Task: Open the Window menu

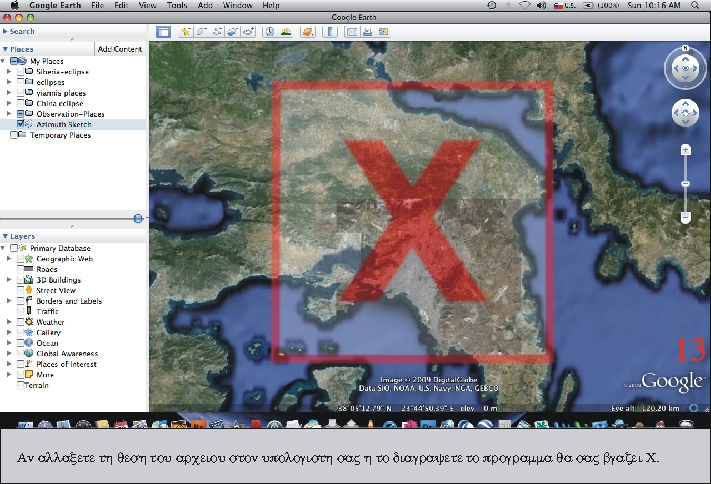Action: pyautogui.click(x=238, y=5)
